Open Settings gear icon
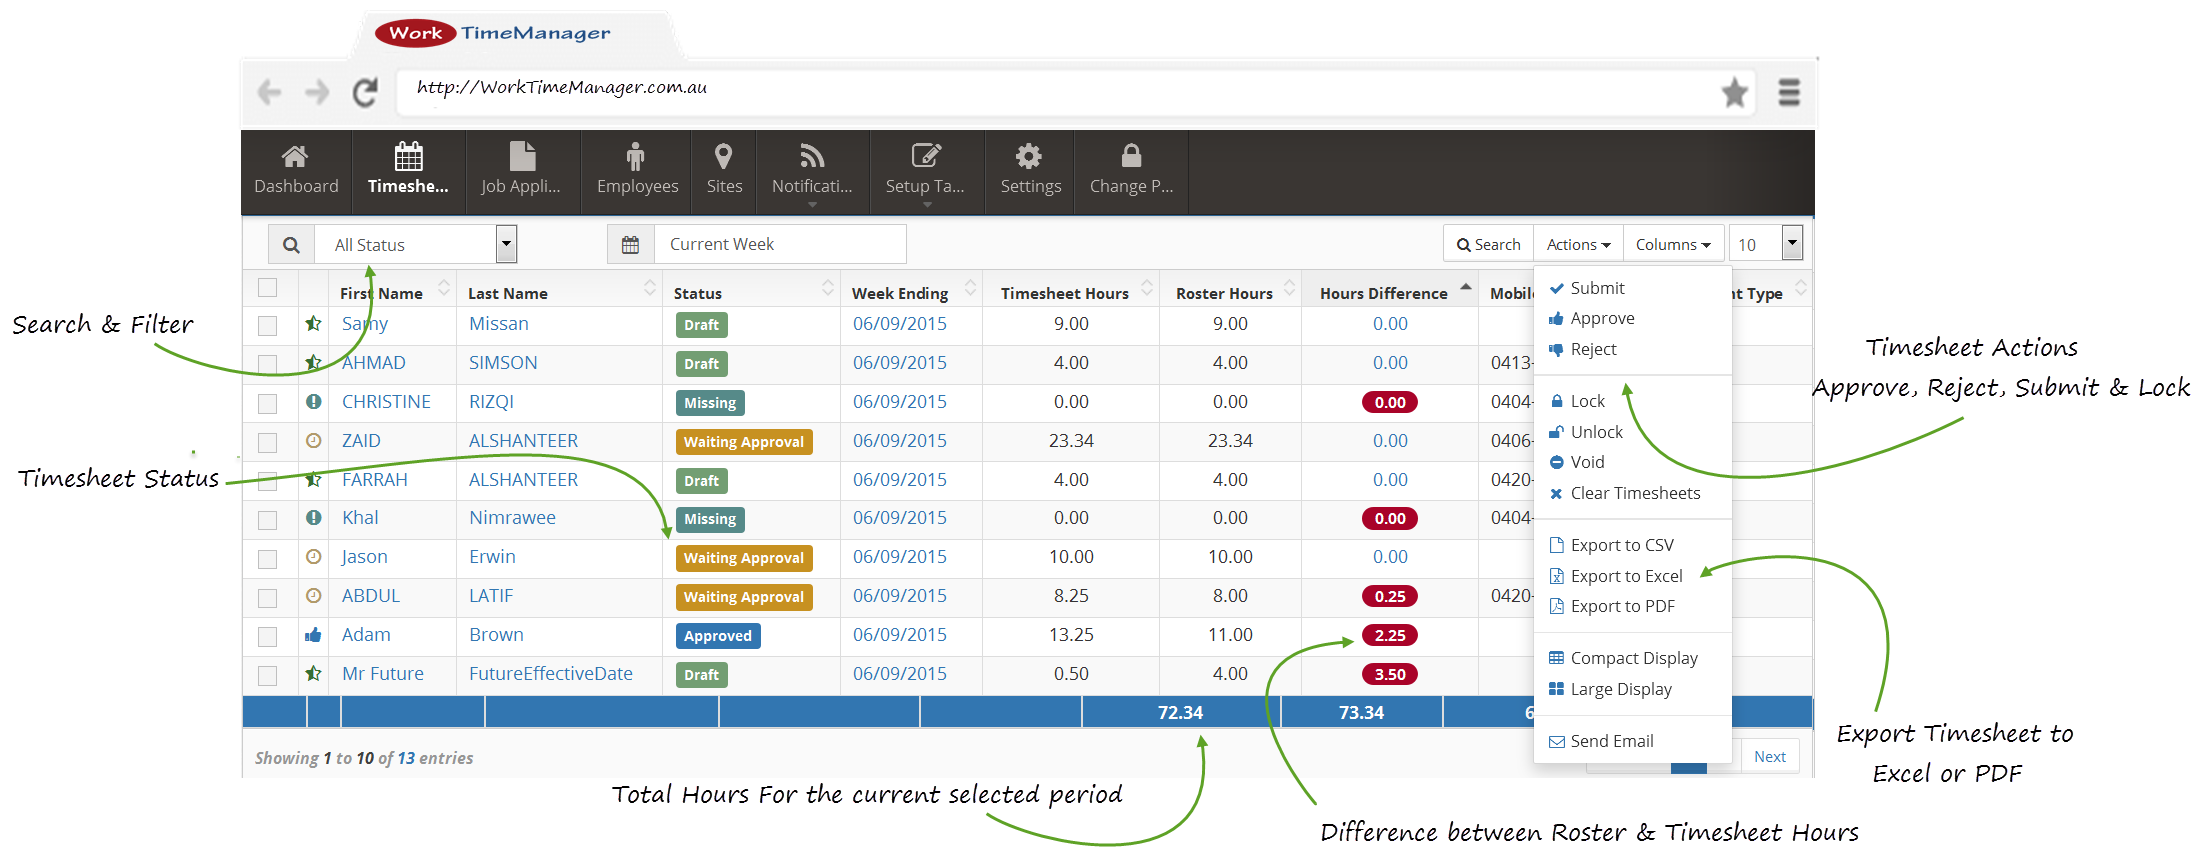 1029,156
